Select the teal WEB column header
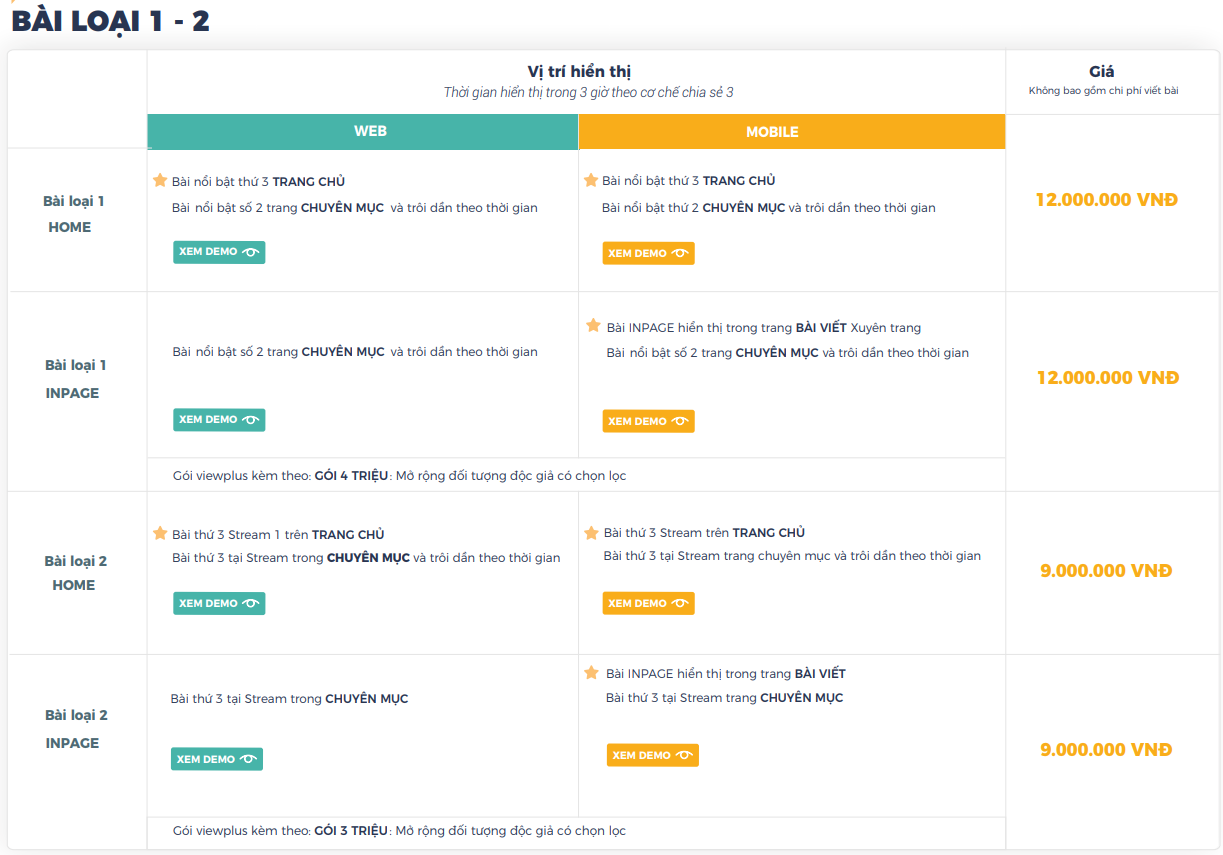1223x855 pixels. click(x=363, y=132)
